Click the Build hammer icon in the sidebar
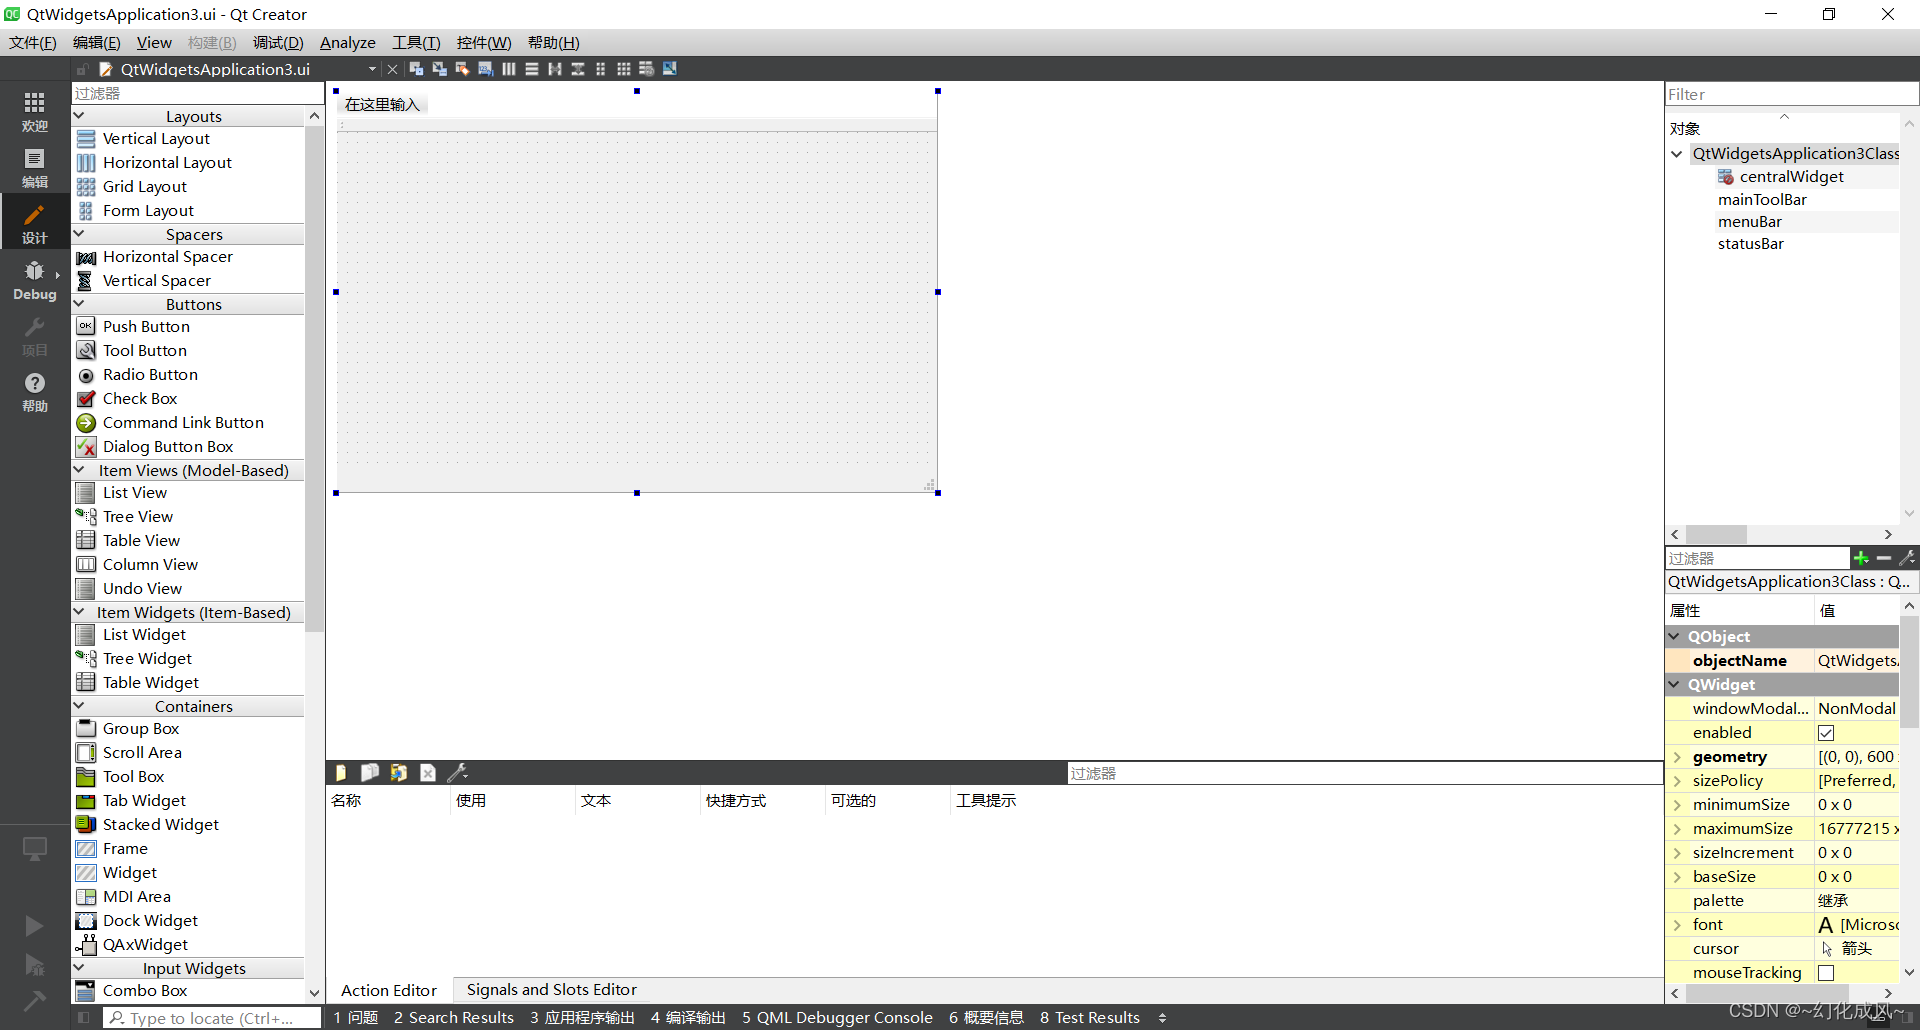The width and height of the screenshot is (1920, 1030). coord(34,1000)
